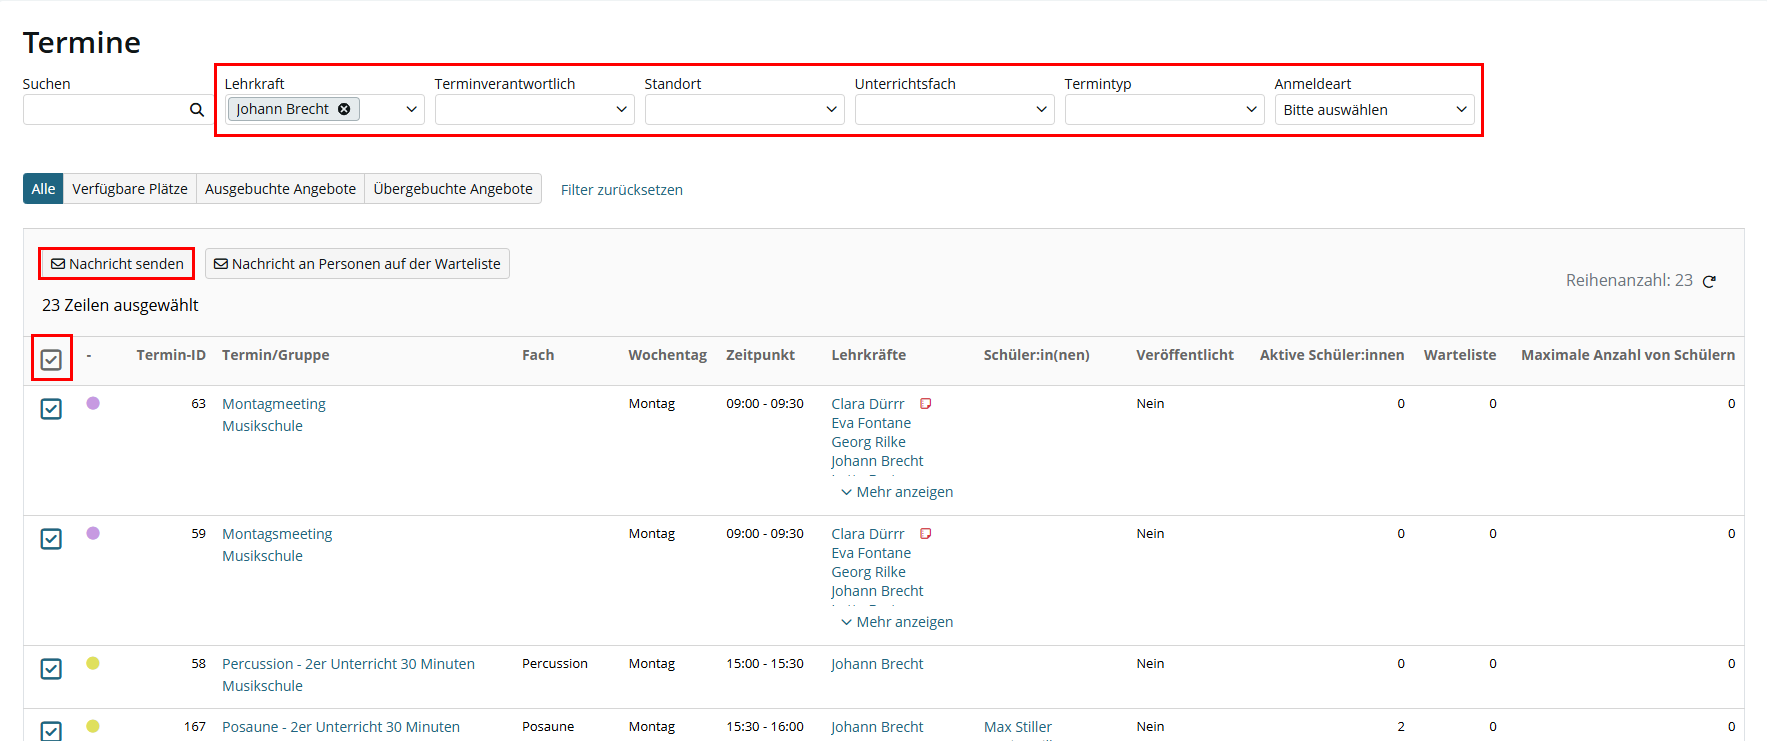Switch to Verfügbare Plätze tab
Image resolution: width=1767 pixels, height=741 pixels.
tap(130, 189)
